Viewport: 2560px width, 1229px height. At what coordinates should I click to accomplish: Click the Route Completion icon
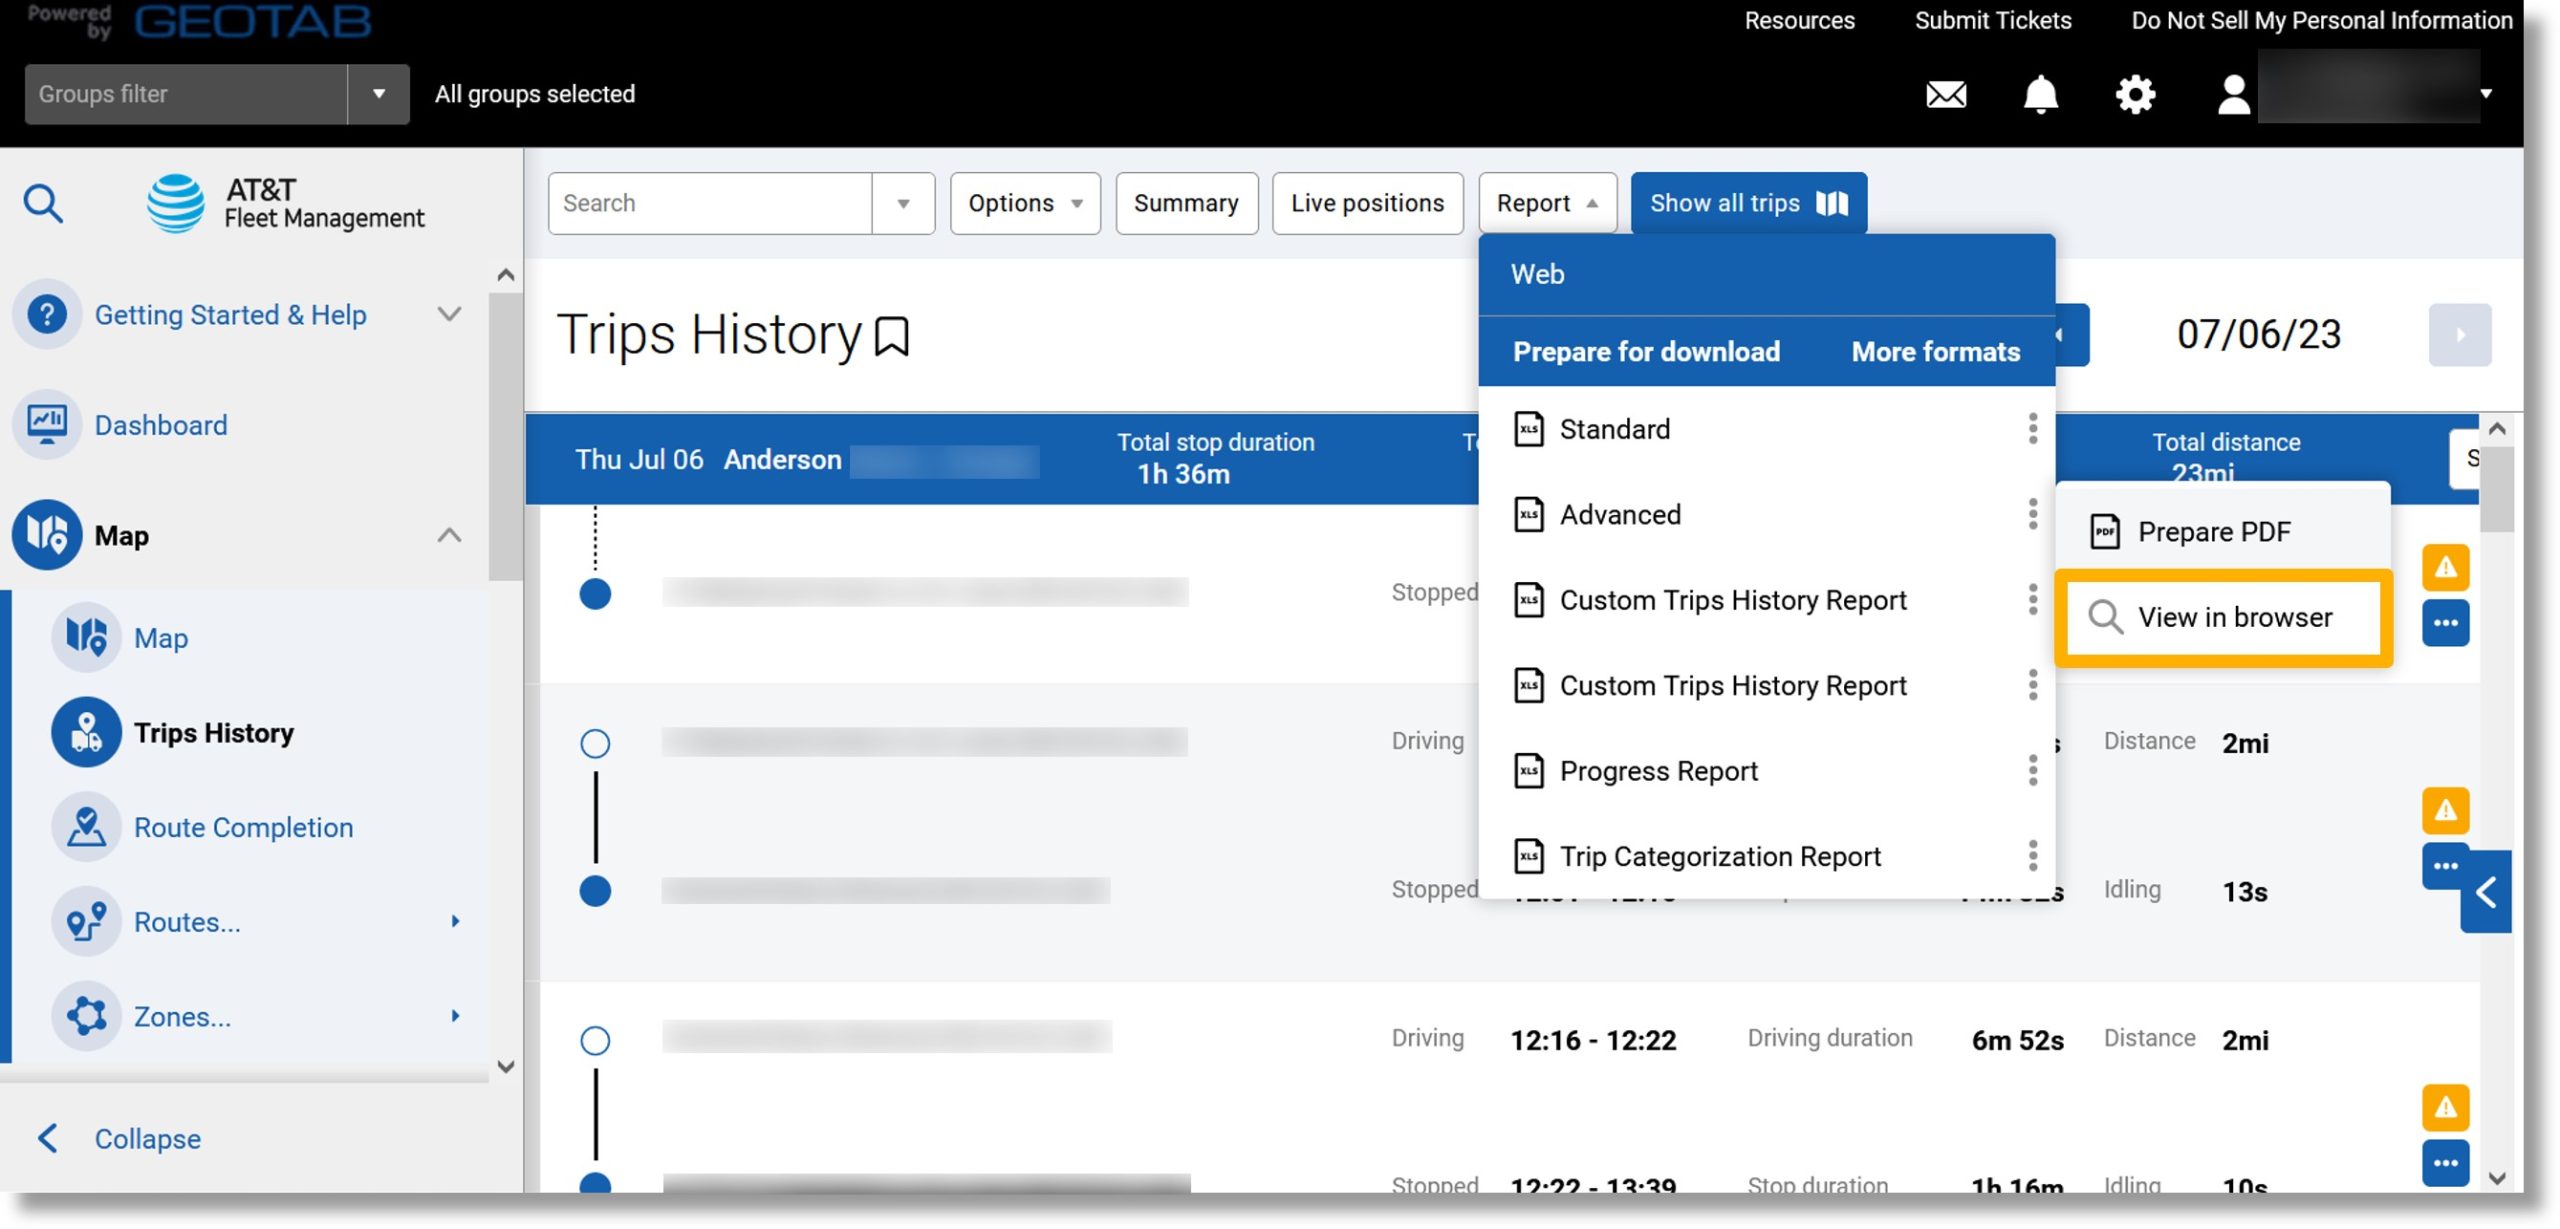click(86, 827)
